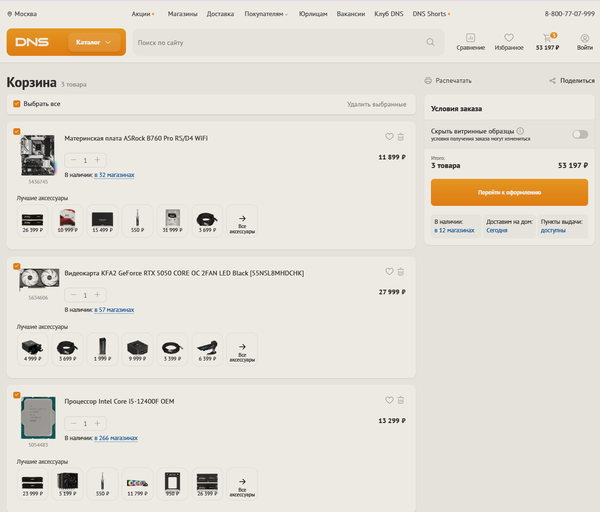Open all accessories arrow for motherboard
This screenshot has width=600, height=512.
pyautogui.click(x=242, y=221)
